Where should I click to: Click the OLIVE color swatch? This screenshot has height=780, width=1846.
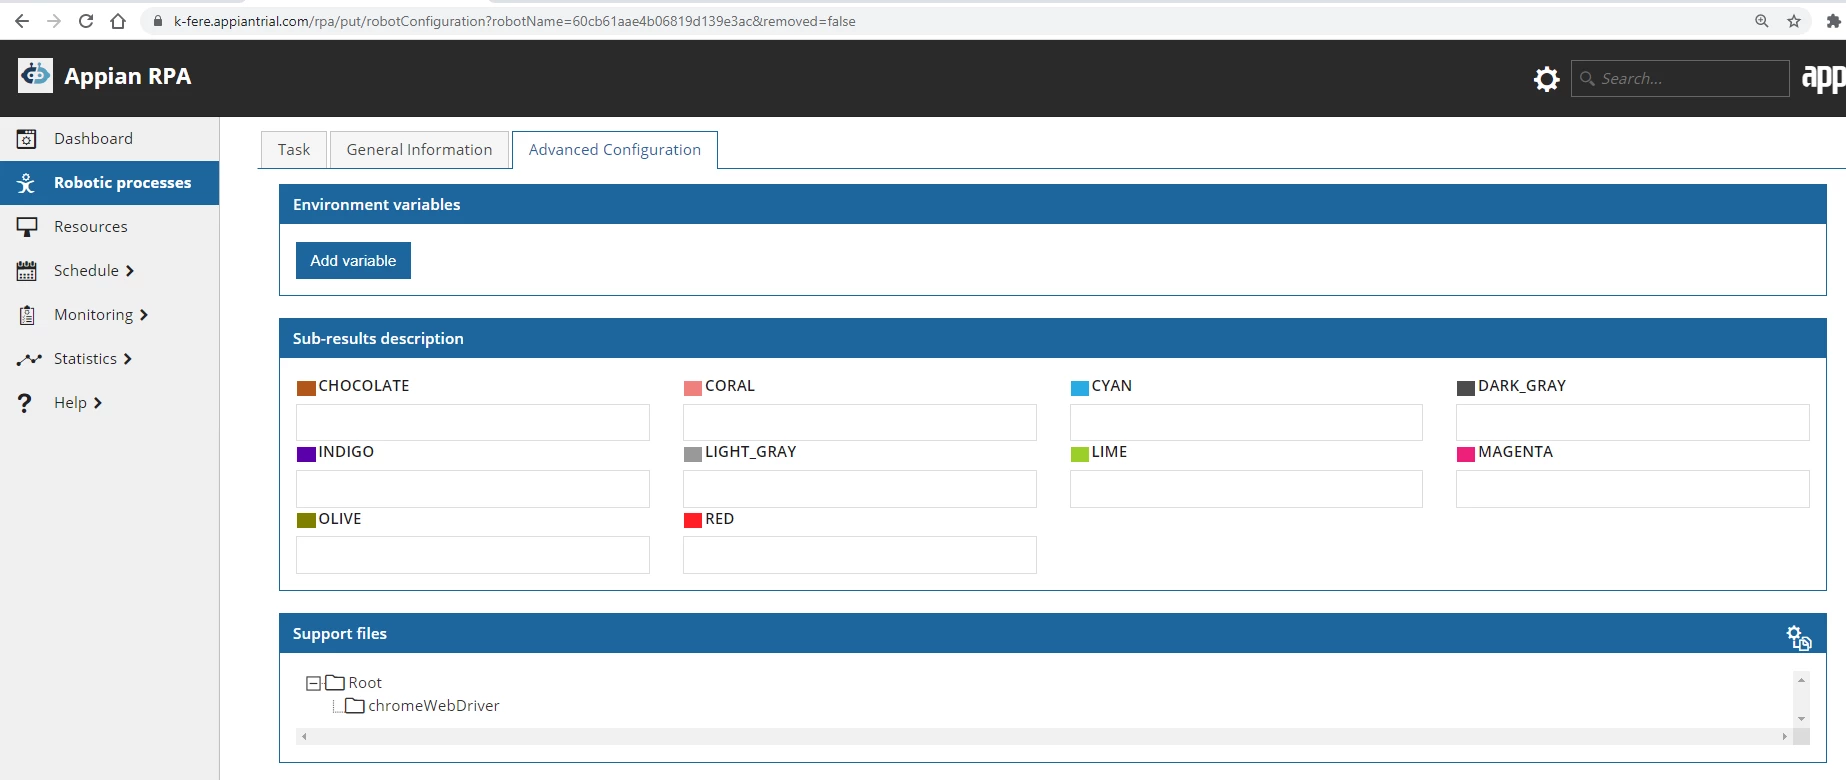point(306,520)
